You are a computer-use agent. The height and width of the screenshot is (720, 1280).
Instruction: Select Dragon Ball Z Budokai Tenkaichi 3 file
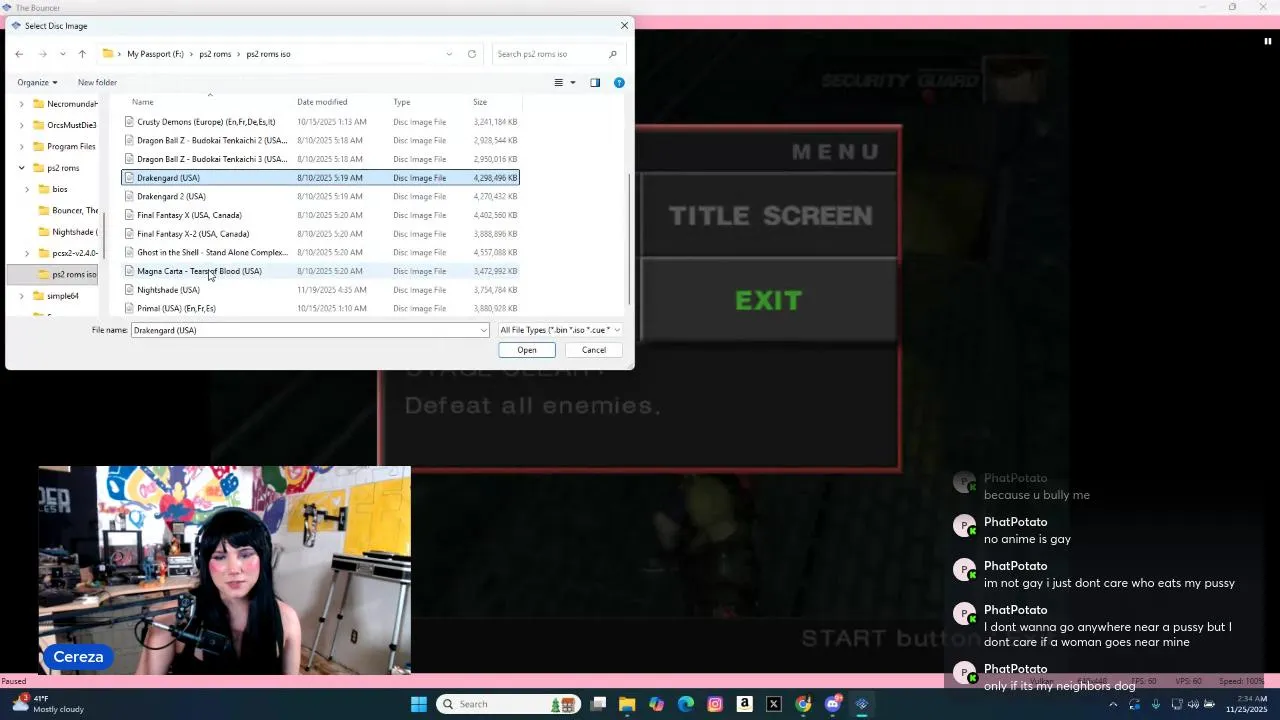pyautogui.click(x=320, y=159)
